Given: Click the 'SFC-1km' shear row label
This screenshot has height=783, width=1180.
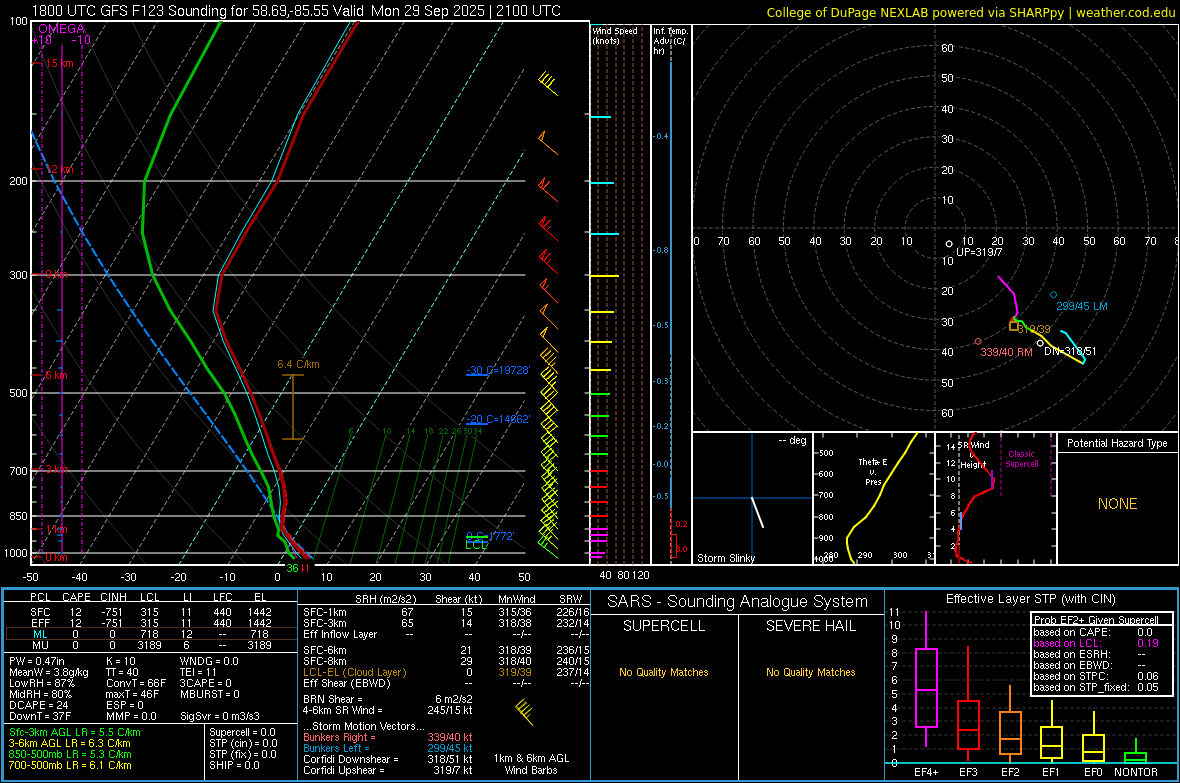Looking at the screenshot, I should 324,612.
